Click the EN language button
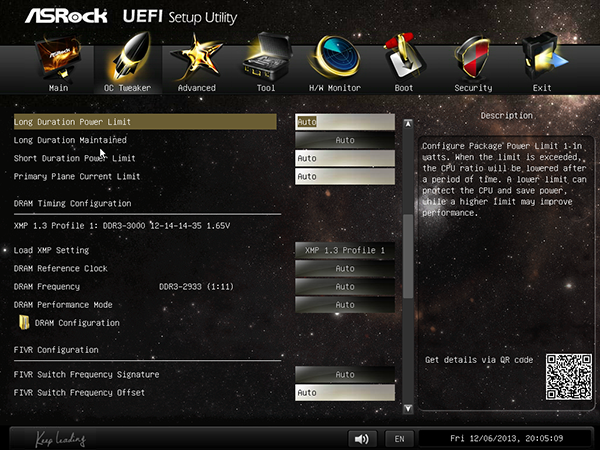 pyautogui.click(x=399, y=439)
